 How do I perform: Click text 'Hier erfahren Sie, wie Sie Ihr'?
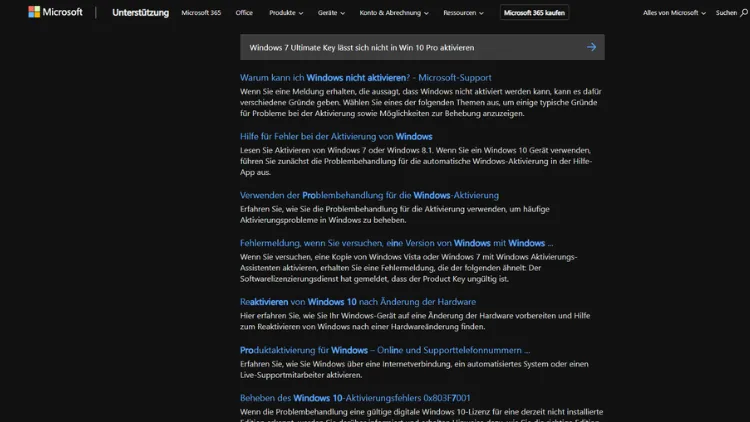point(415,321)
